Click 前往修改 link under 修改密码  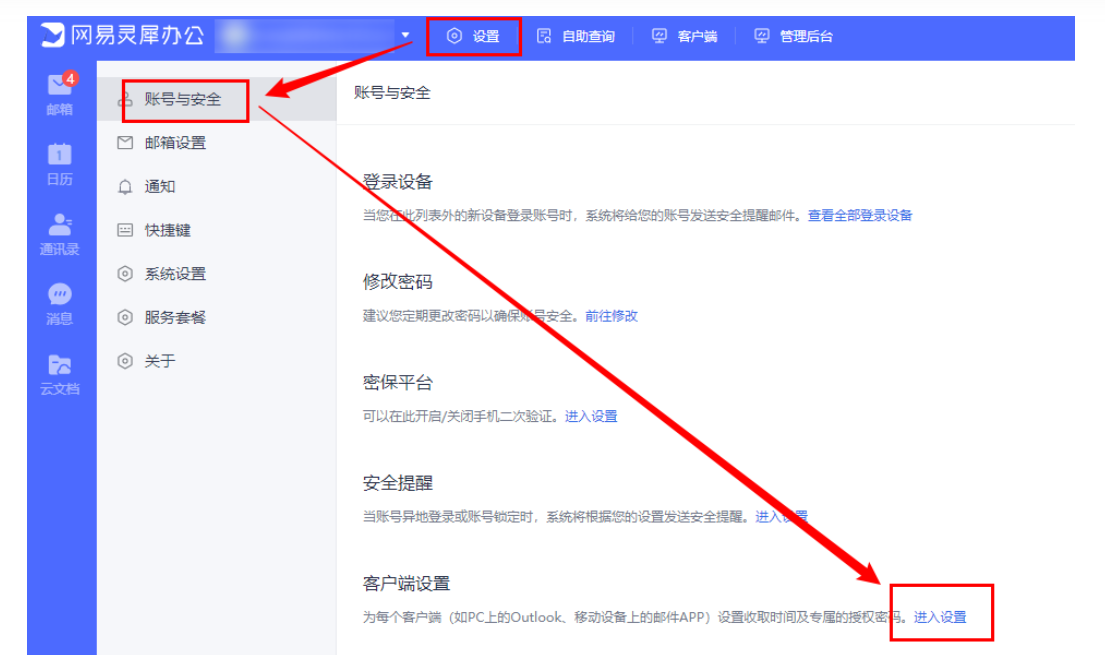pos(611,316)
